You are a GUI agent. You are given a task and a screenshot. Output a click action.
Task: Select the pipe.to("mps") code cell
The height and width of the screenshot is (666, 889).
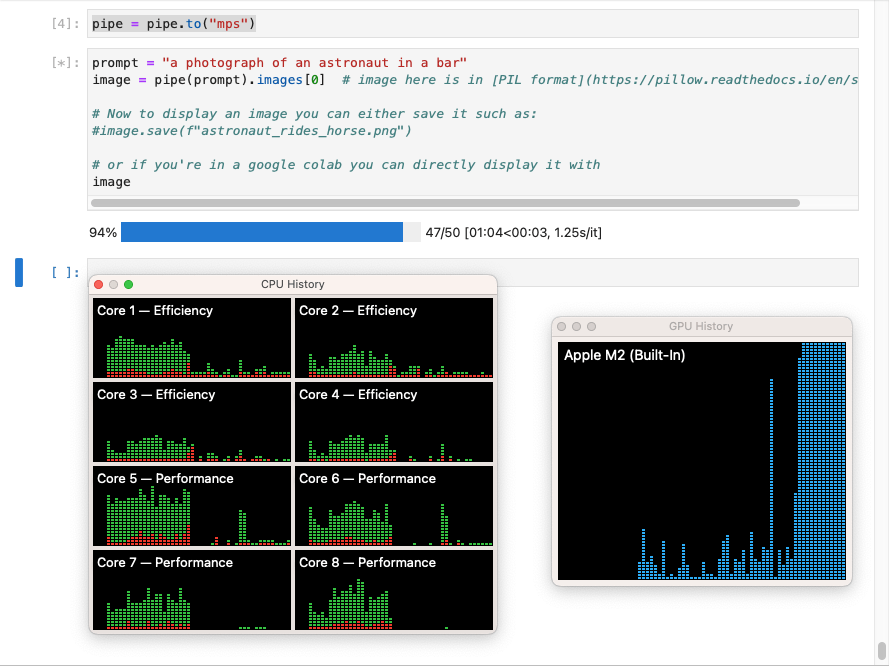[472, 23]
